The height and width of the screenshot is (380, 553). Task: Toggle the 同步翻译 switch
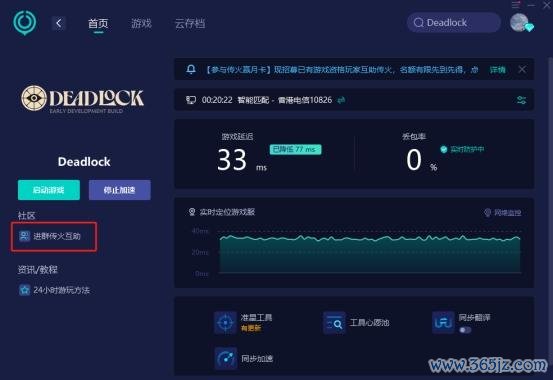tap(465, 330)
